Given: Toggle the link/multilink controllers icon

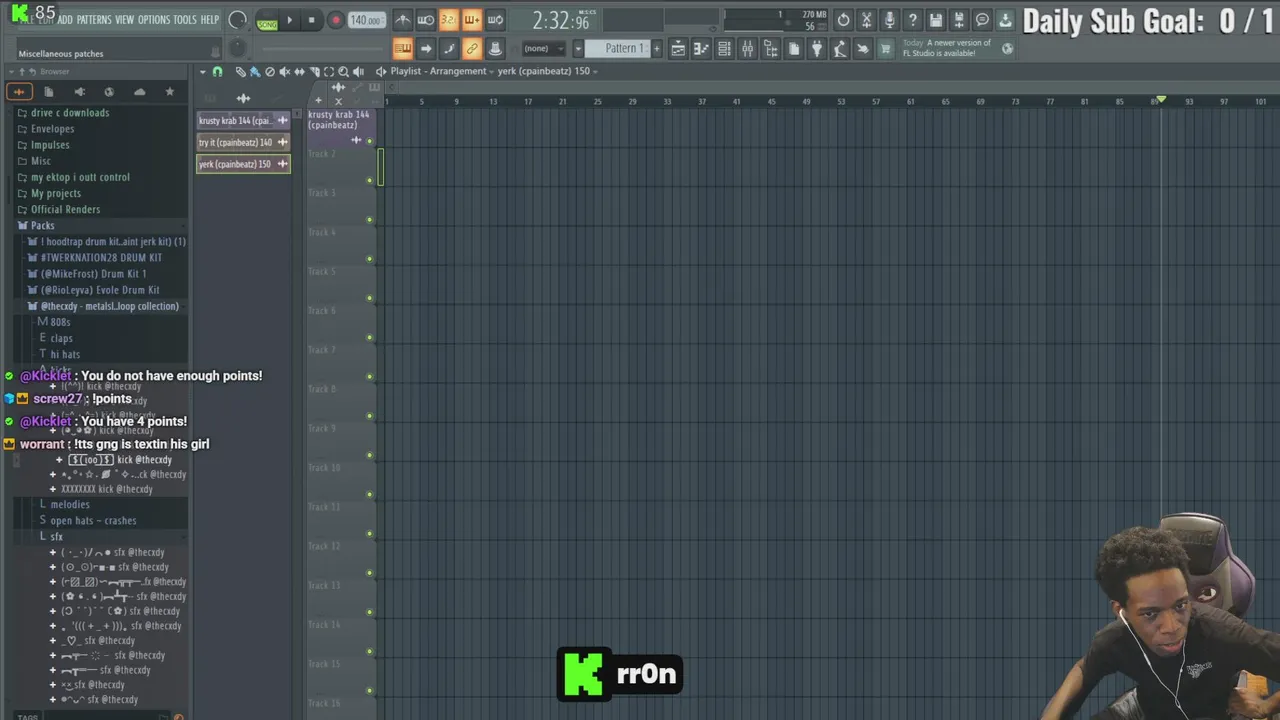Looking at the screenshot, I should click(x=472, y=48).
